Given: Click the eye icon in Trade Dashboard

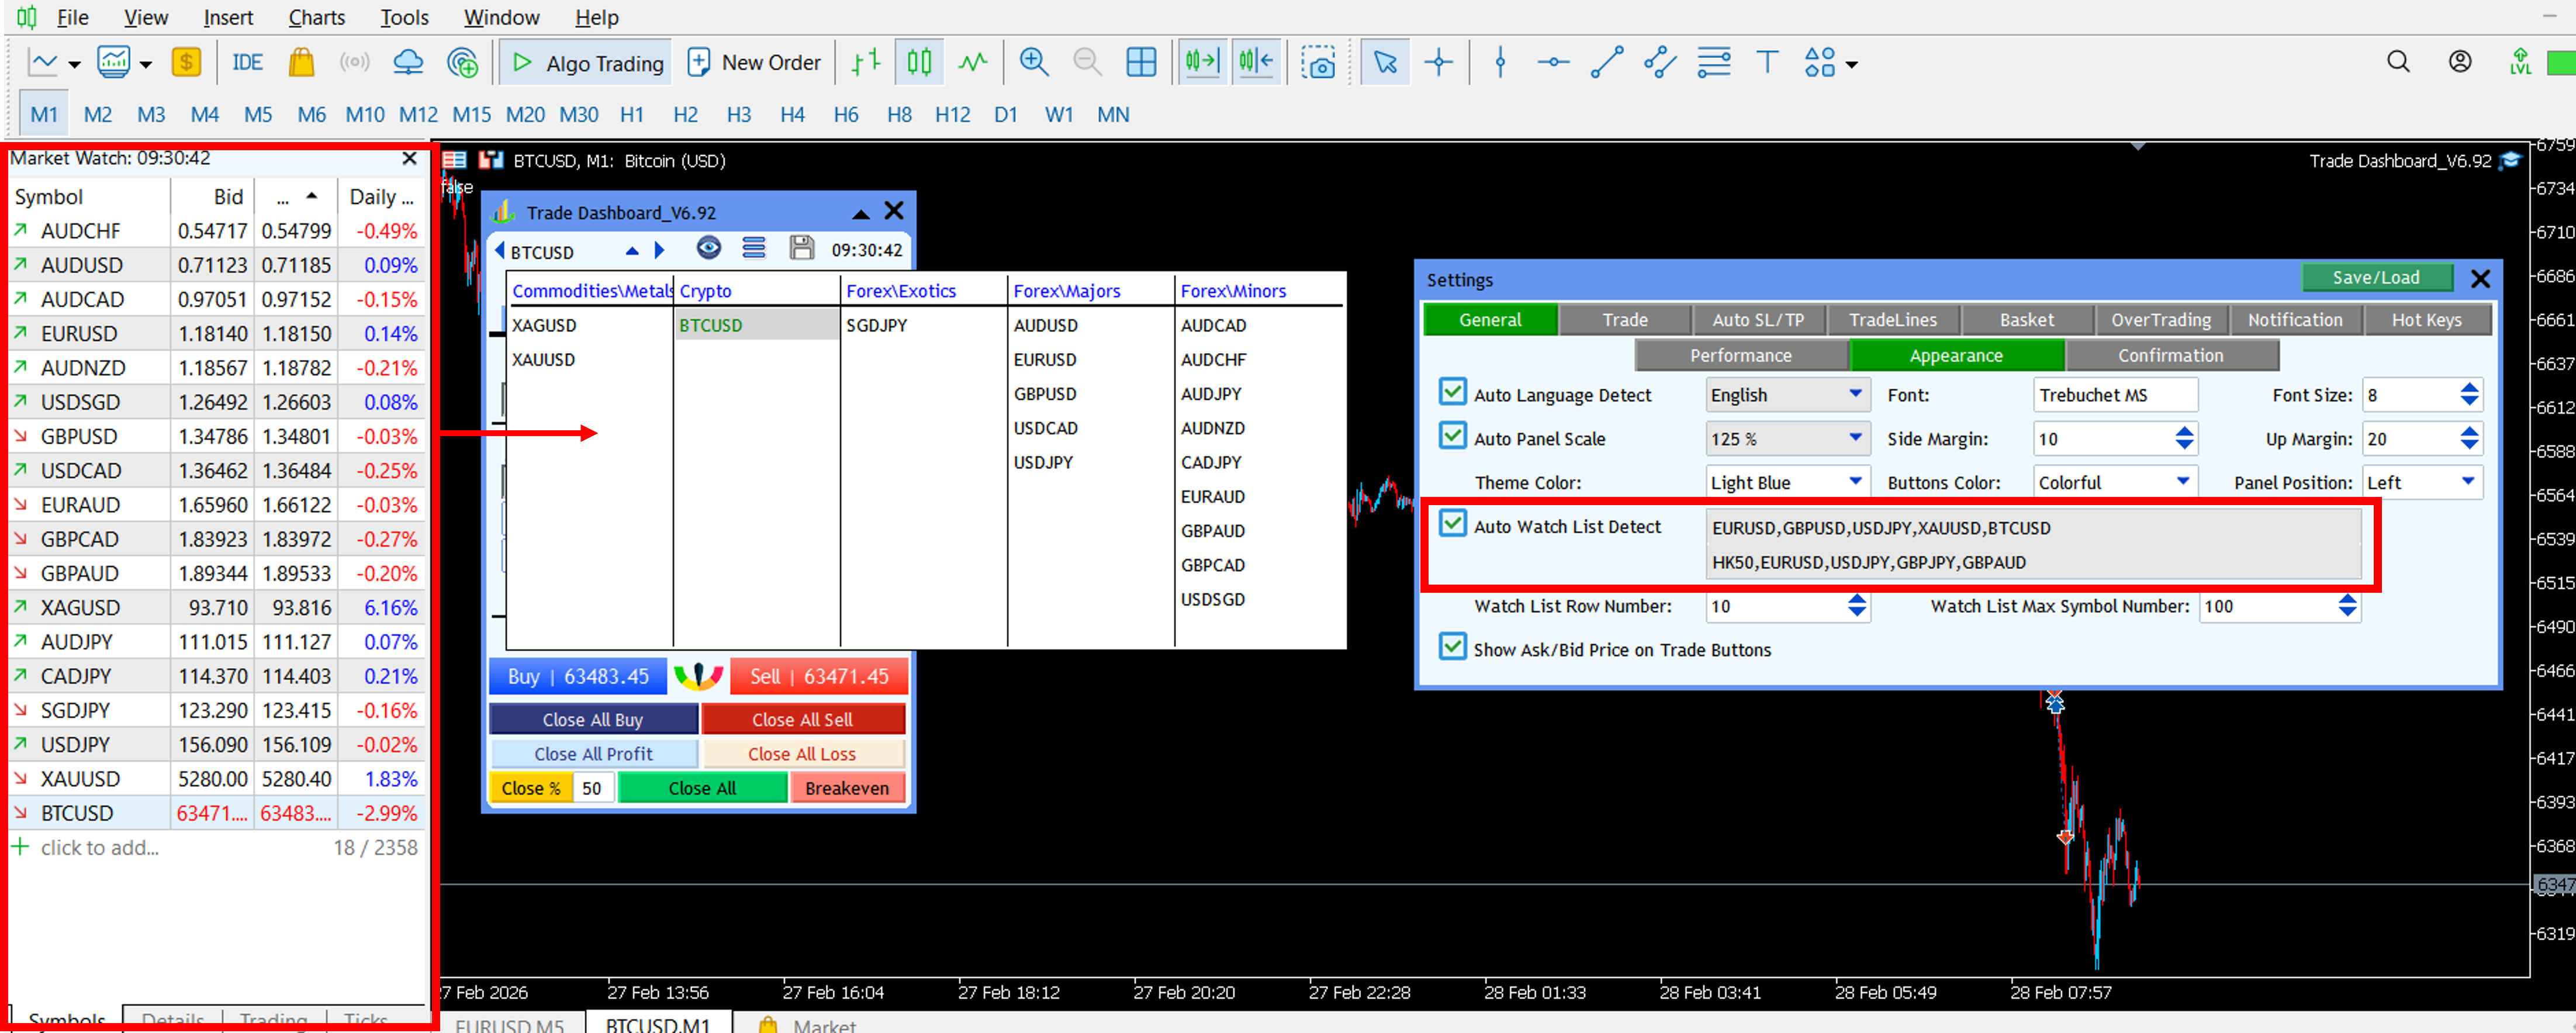Looking at the screenshot, I should pyautogui.click(x=708, y=248).
